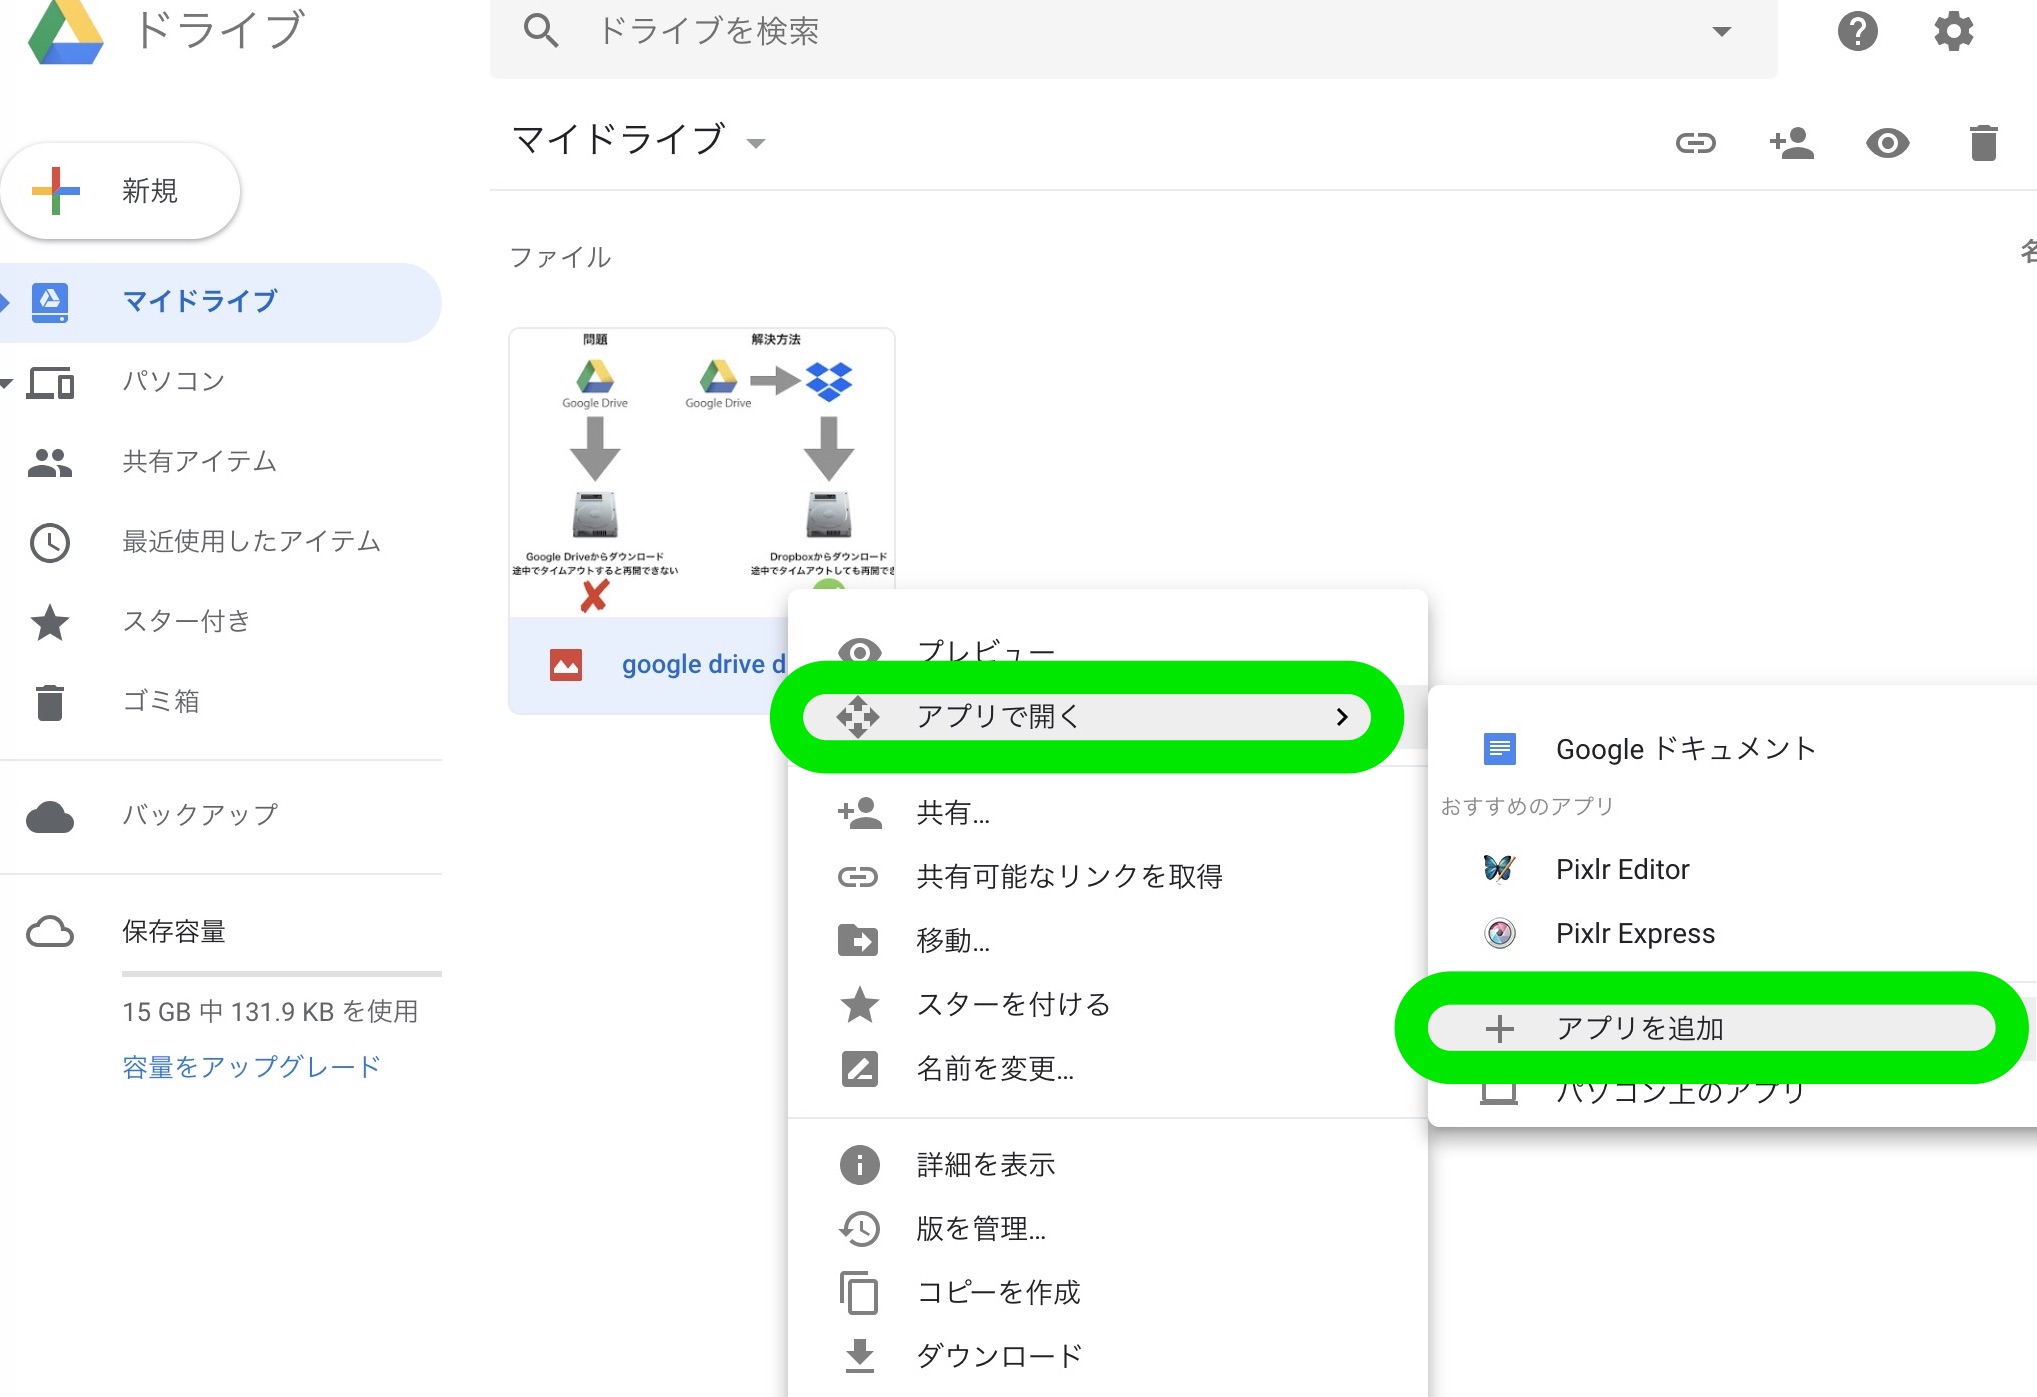
Task: Click the sidebar trash can icon
Action: tap(50, 703)
